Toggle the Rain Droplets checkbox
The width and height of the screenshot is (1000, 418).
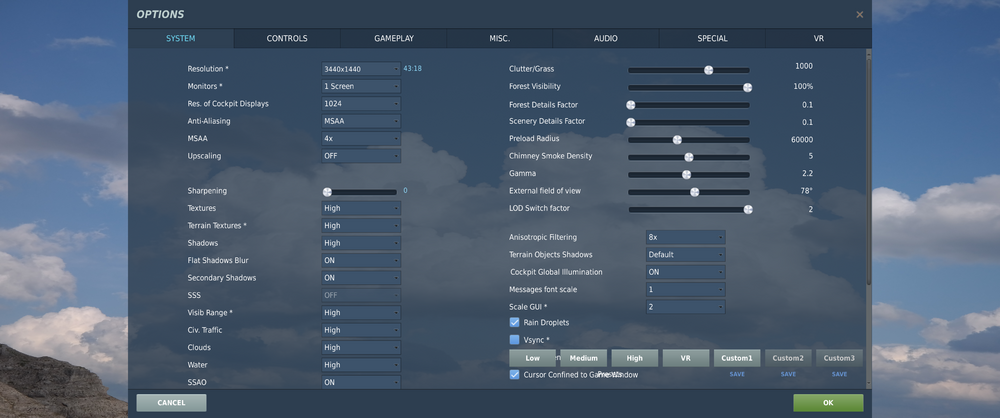(514, 322)
